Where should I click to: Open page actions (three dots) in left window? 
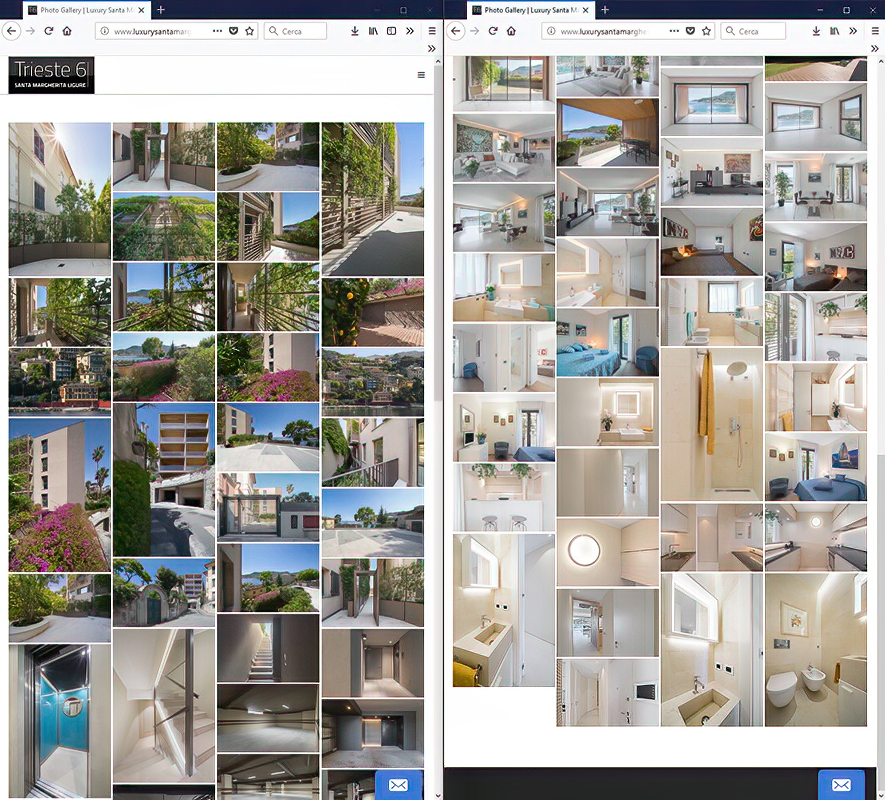point(217,31)
